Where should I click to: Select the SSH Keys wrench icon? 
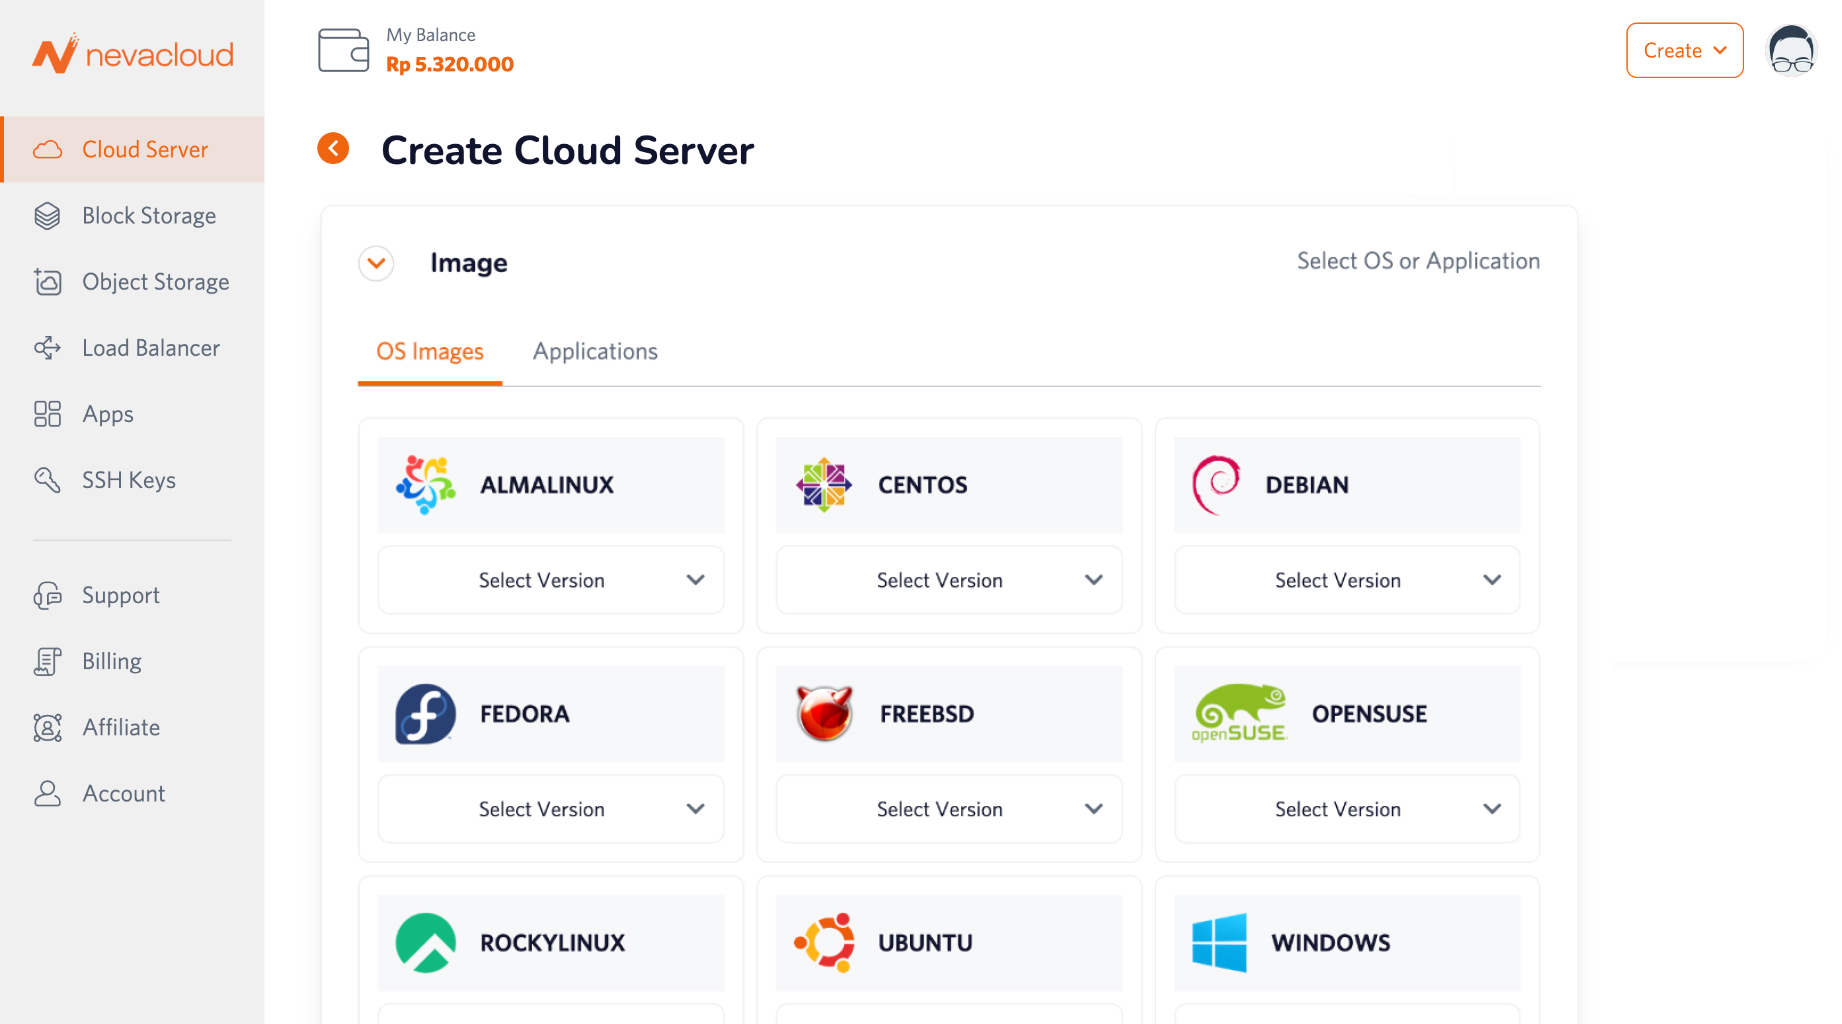pos(47,480)
